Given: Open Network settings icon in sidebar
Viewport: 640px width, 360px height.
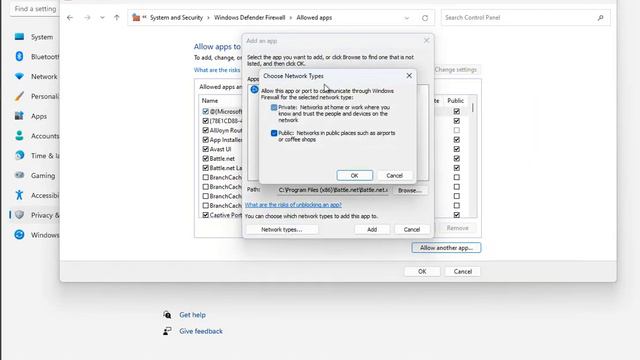Looking at the screenshot, I should click(19, 76).
